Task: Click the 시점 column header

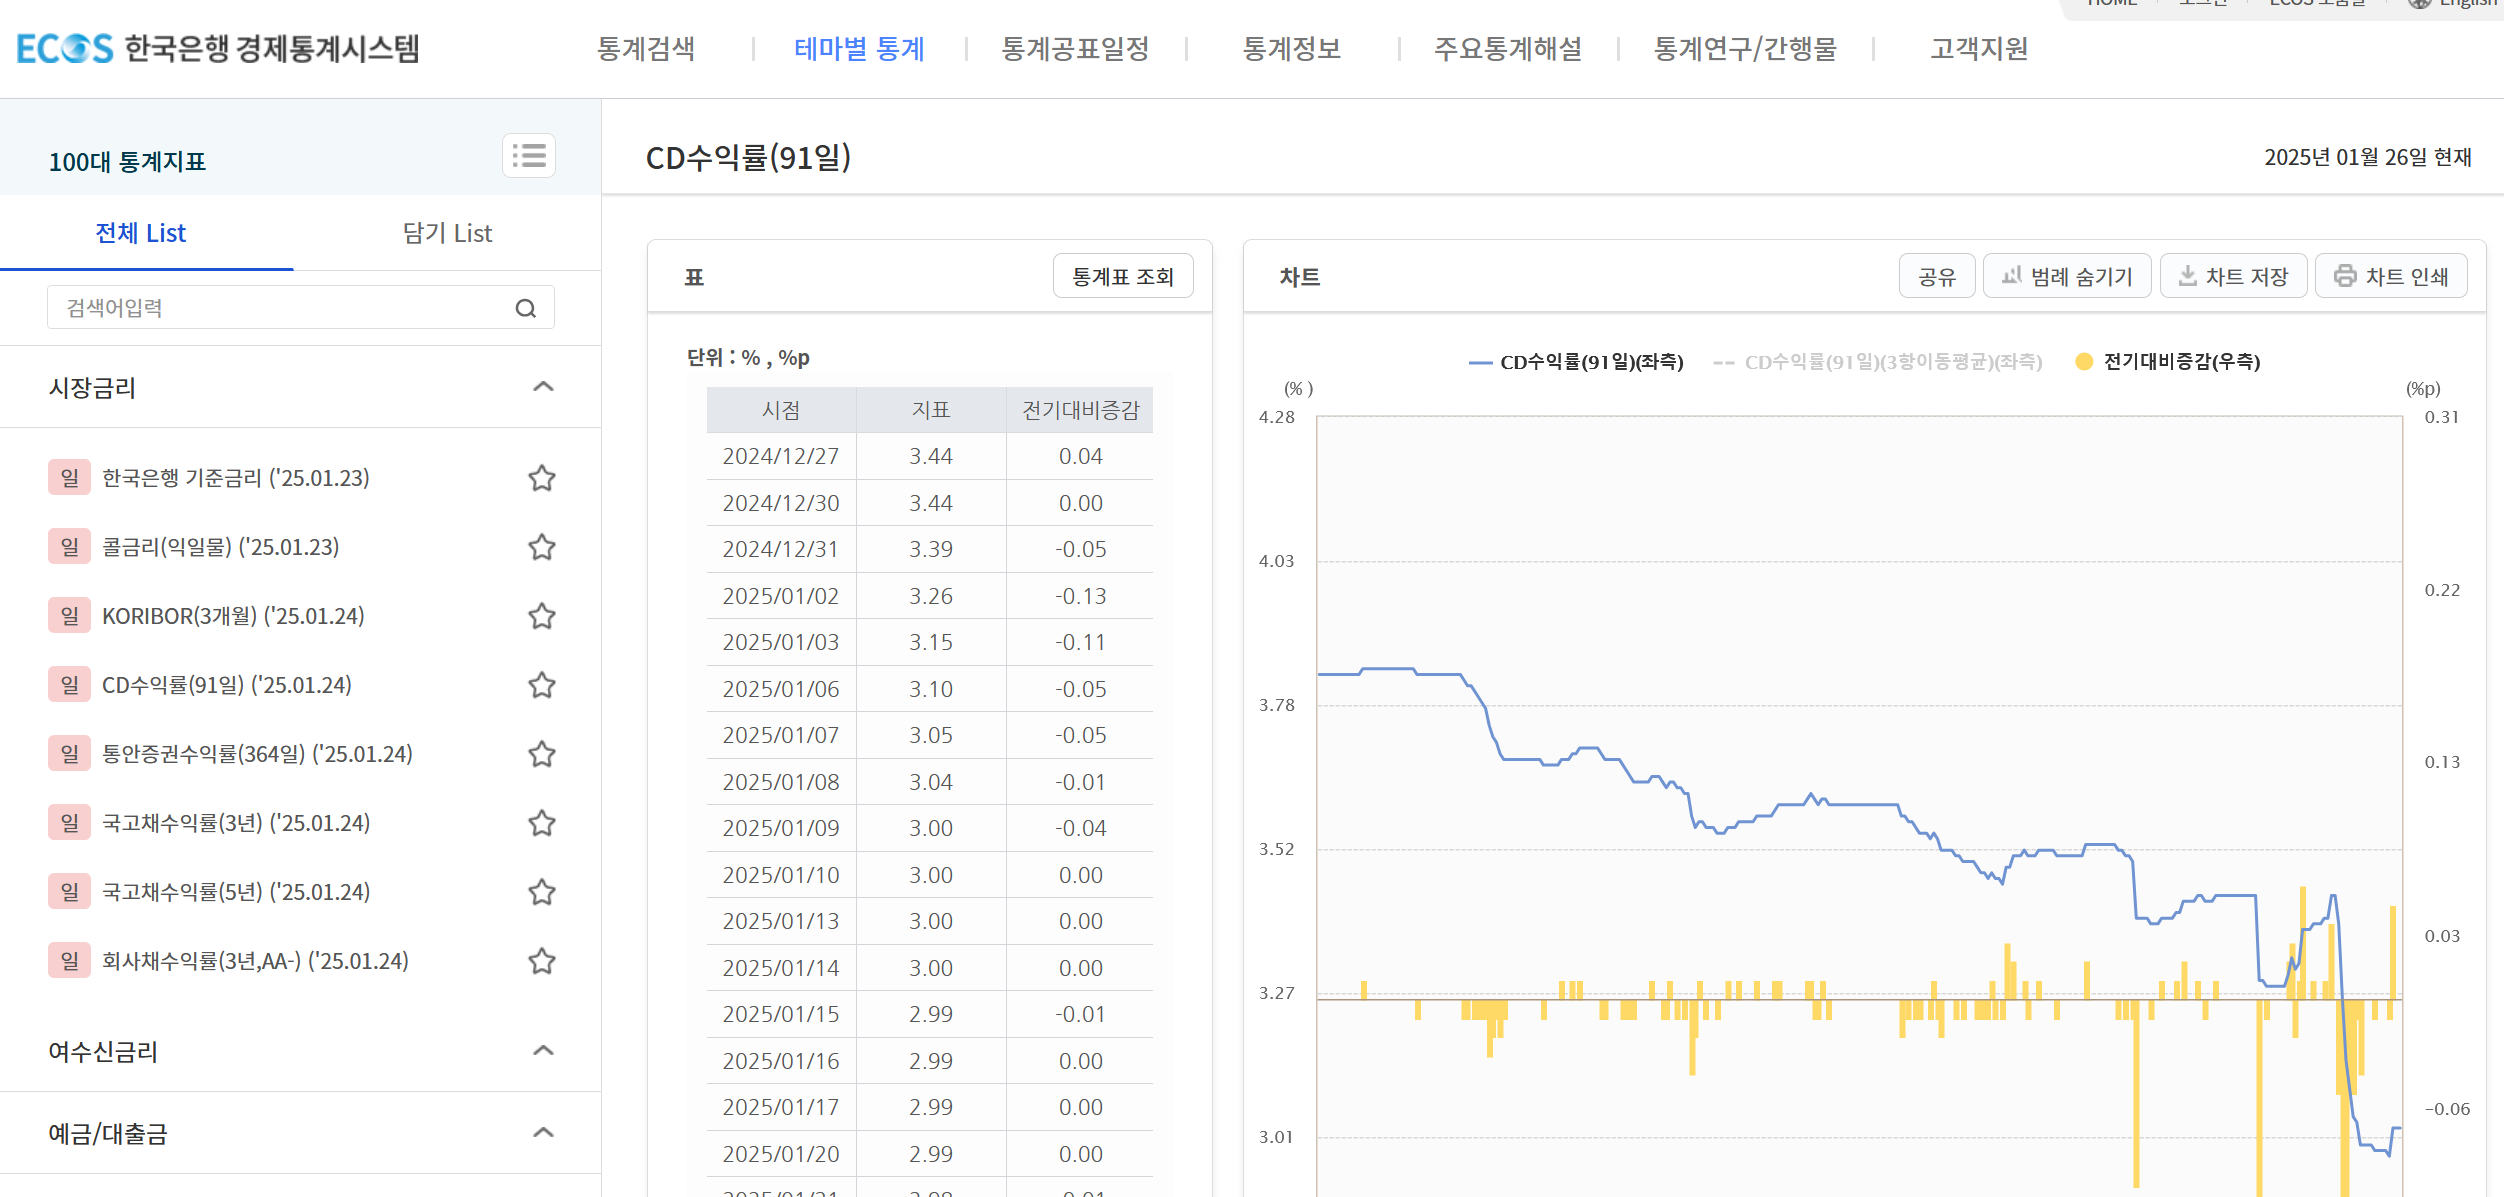Action: [781, 410]
